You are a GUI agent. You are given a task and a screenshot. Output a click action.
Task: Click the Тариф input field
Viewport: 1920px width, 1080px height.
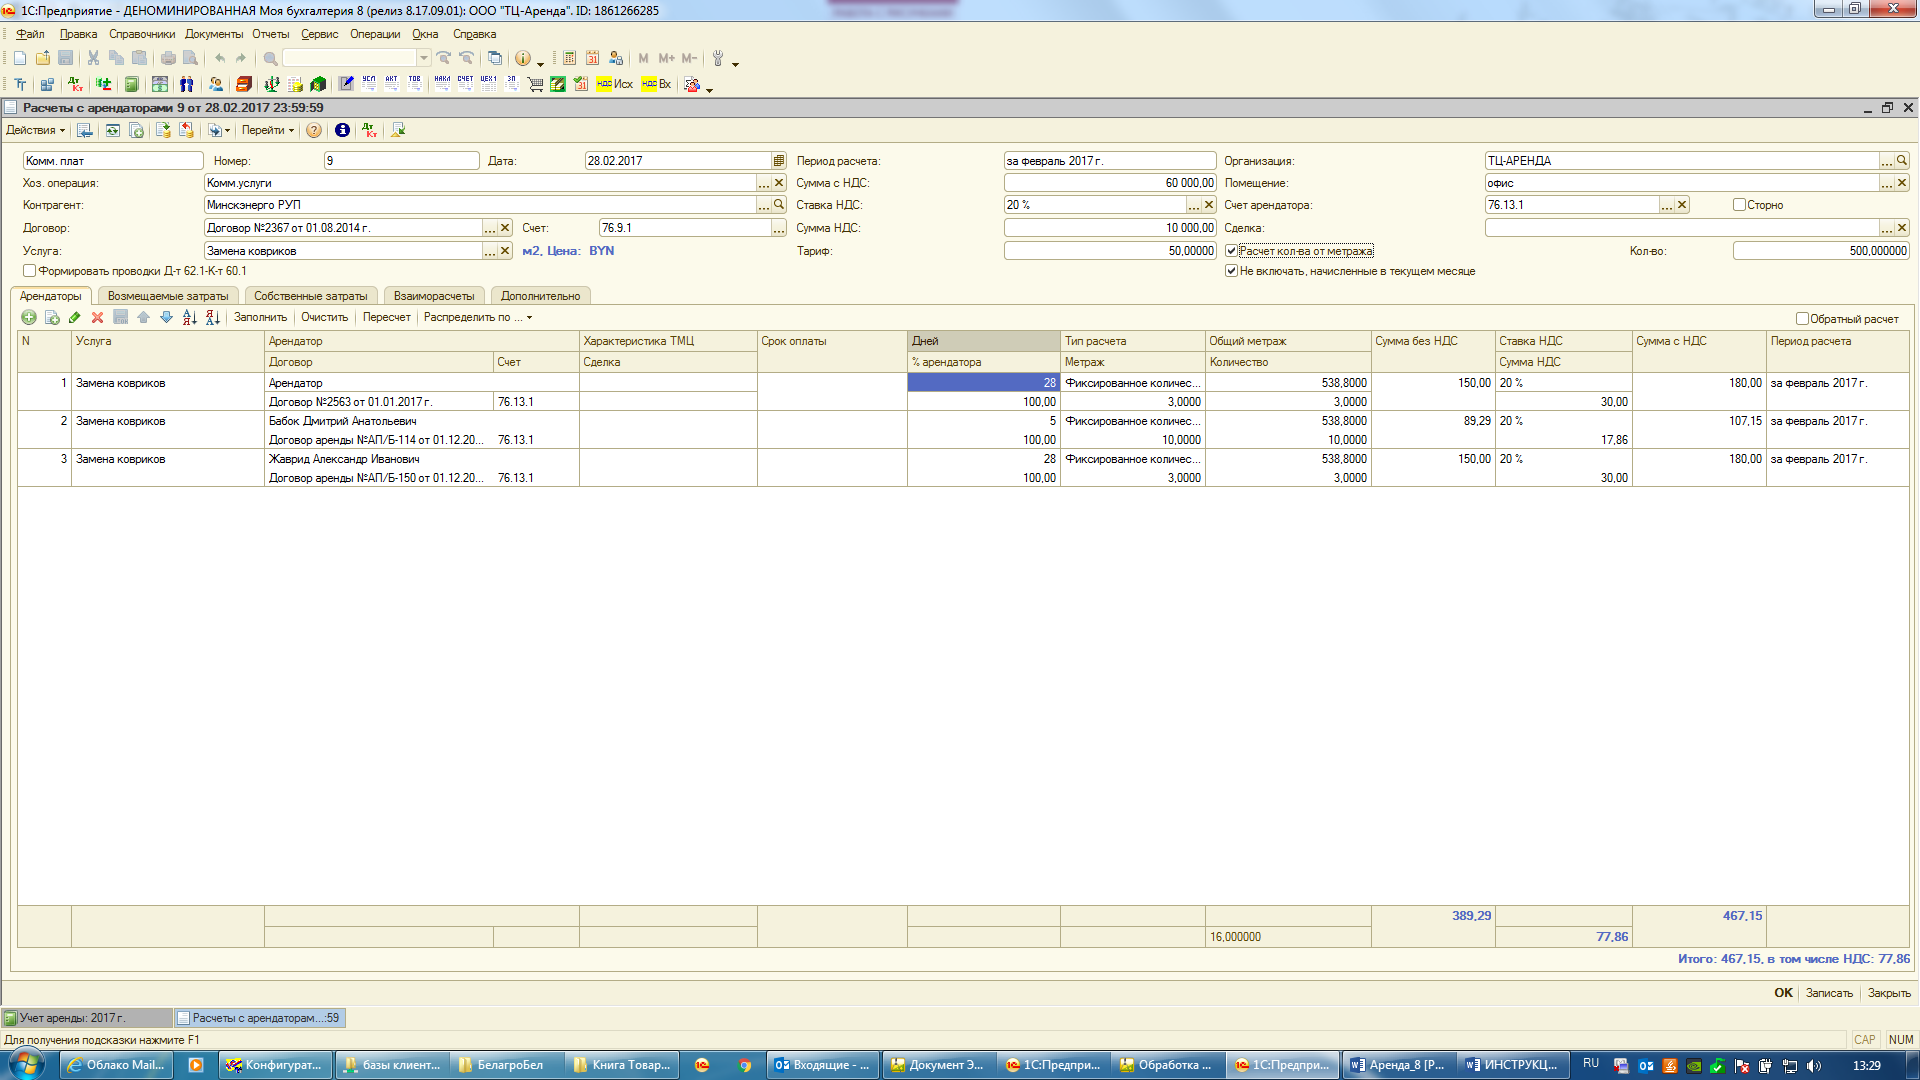point(1109,251)
